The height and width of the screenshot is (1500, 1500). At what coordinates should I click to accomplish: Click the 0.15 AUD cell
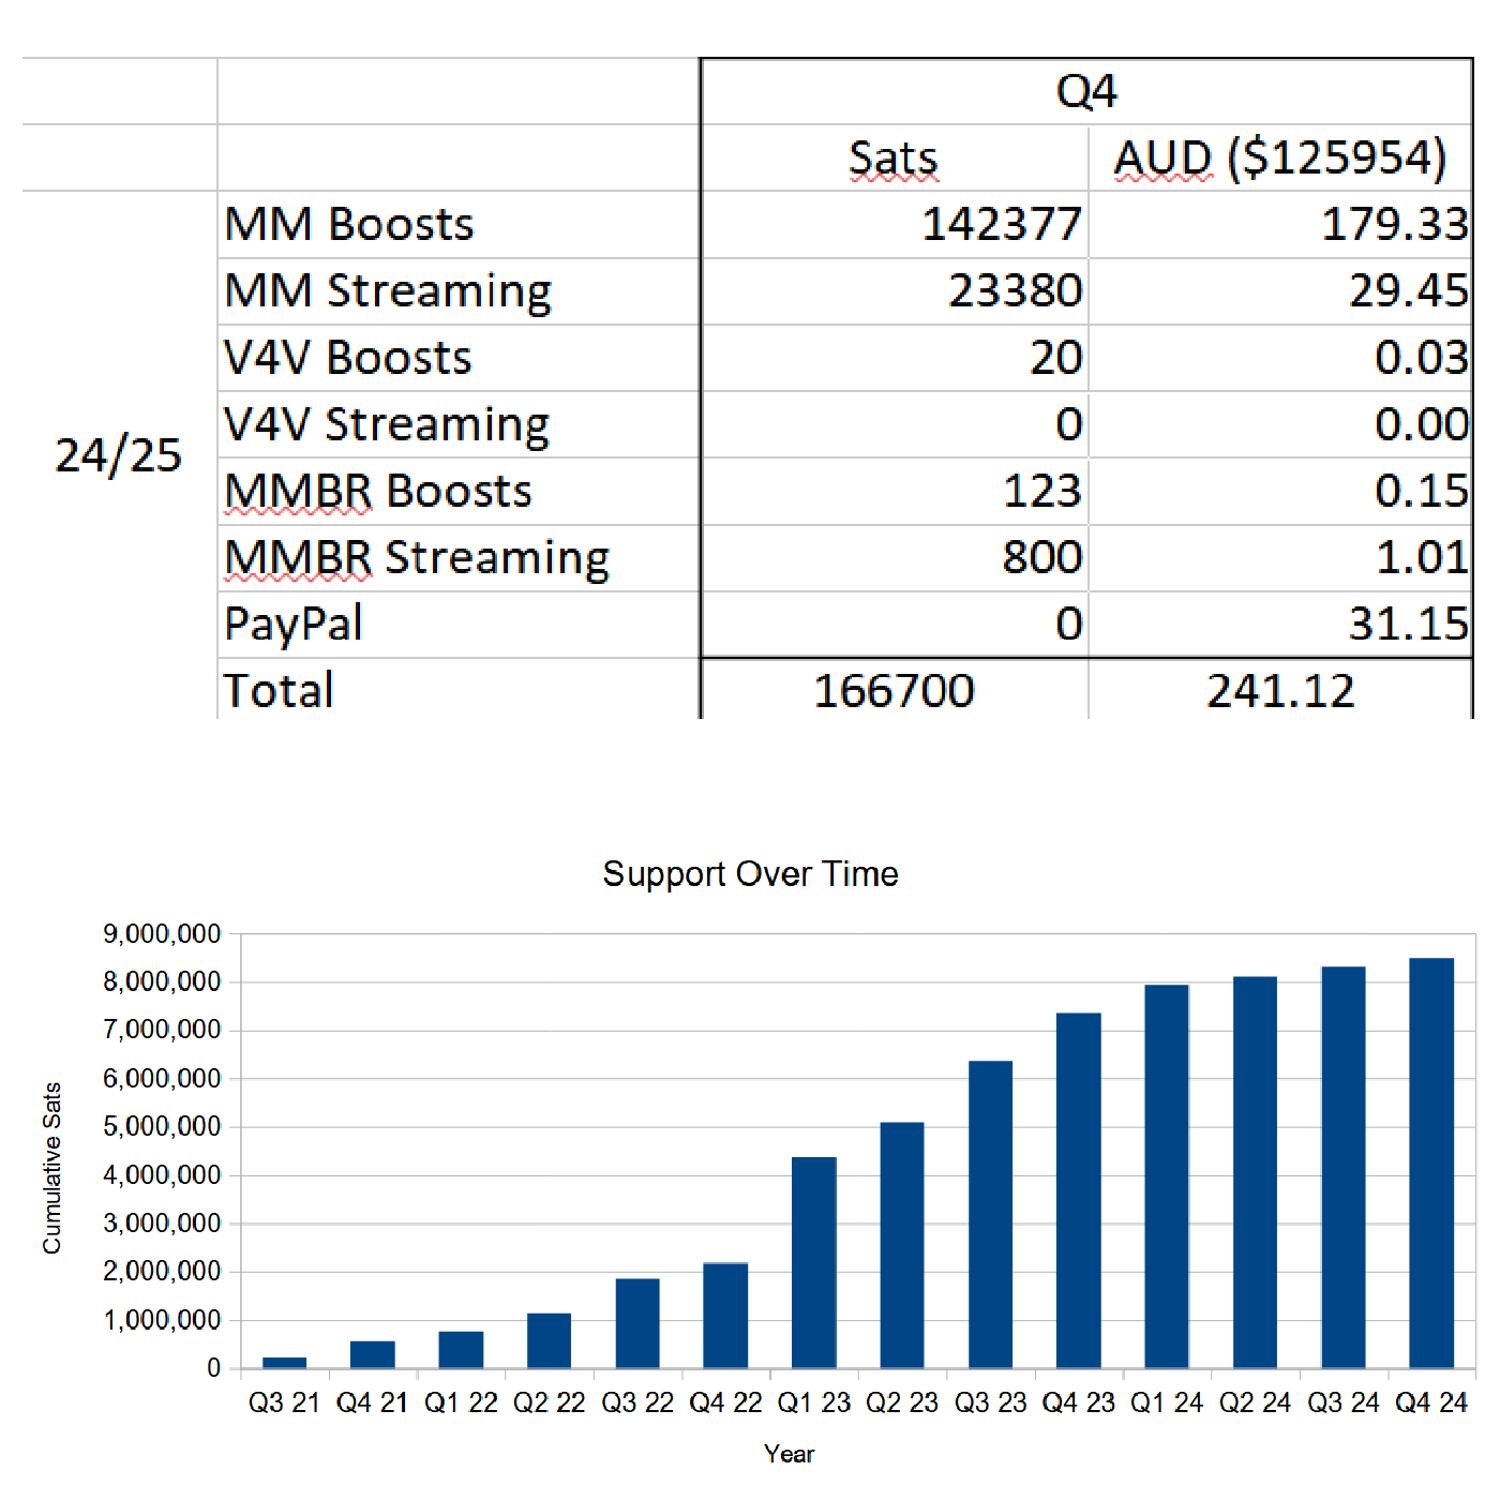tap(1280, 491)
